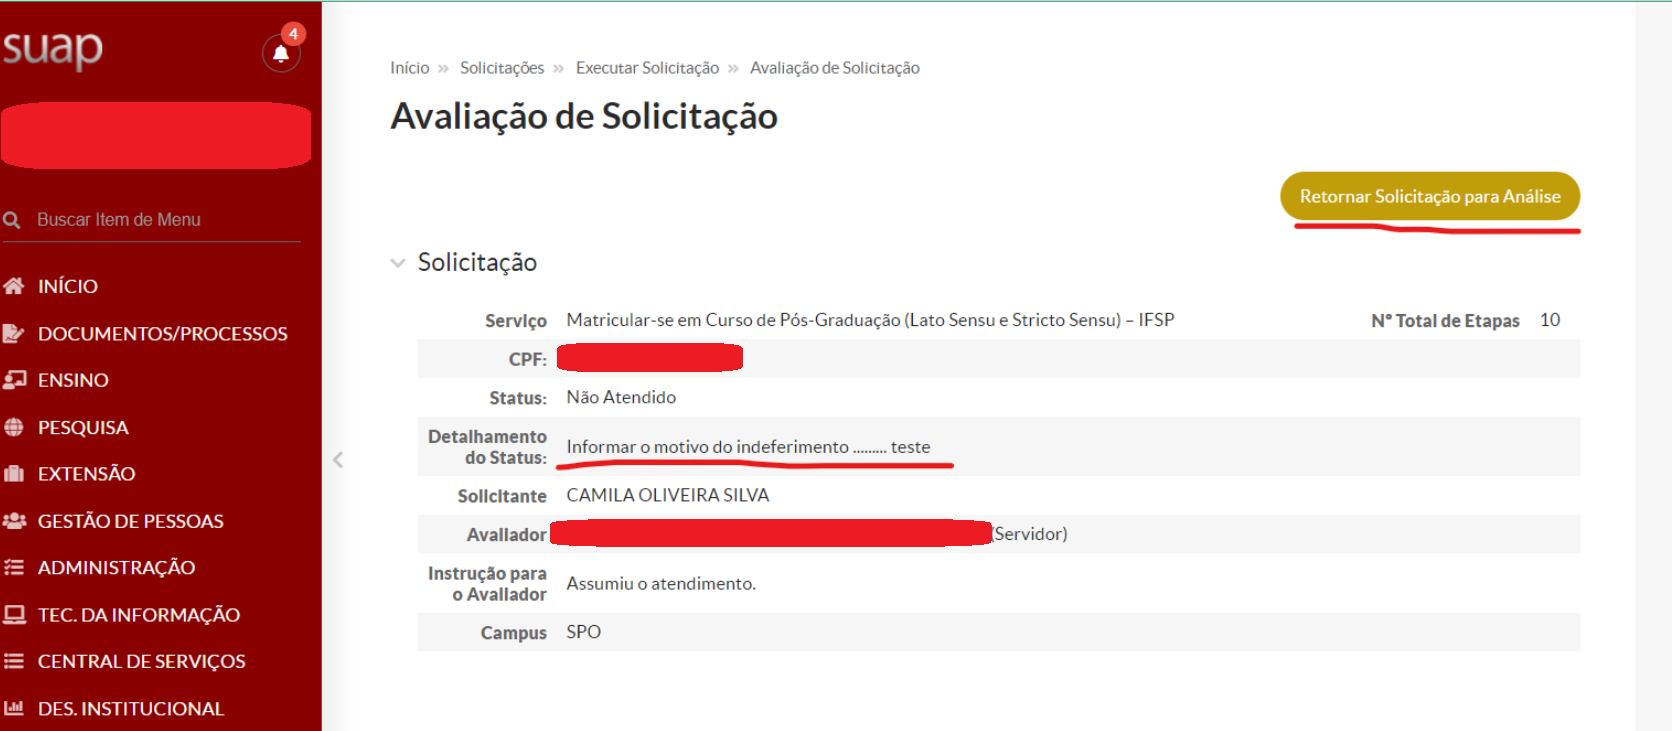Open the ADMINISTRAÇÃO menu item
The image size is (1672, 731).
(116, 568)
